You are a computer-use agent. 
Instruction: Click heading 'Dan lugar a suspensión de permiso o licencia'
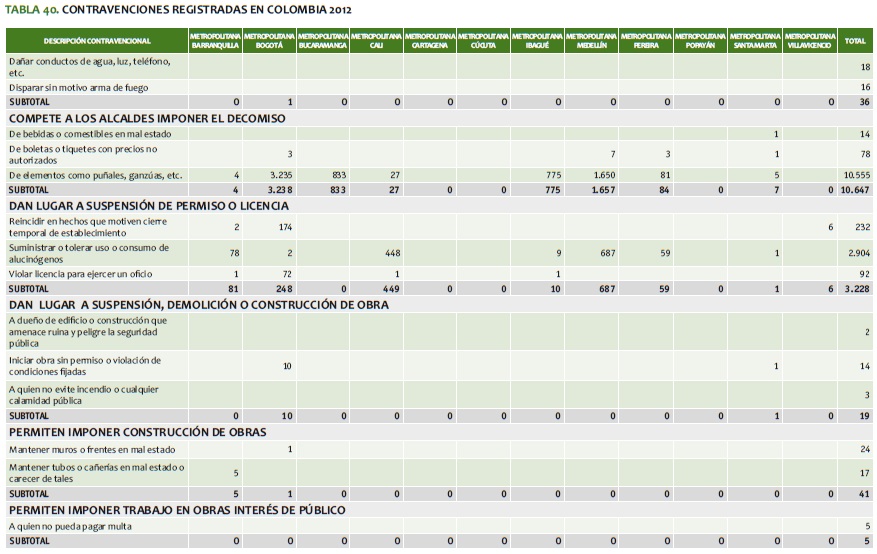click(x=149, y=205)
